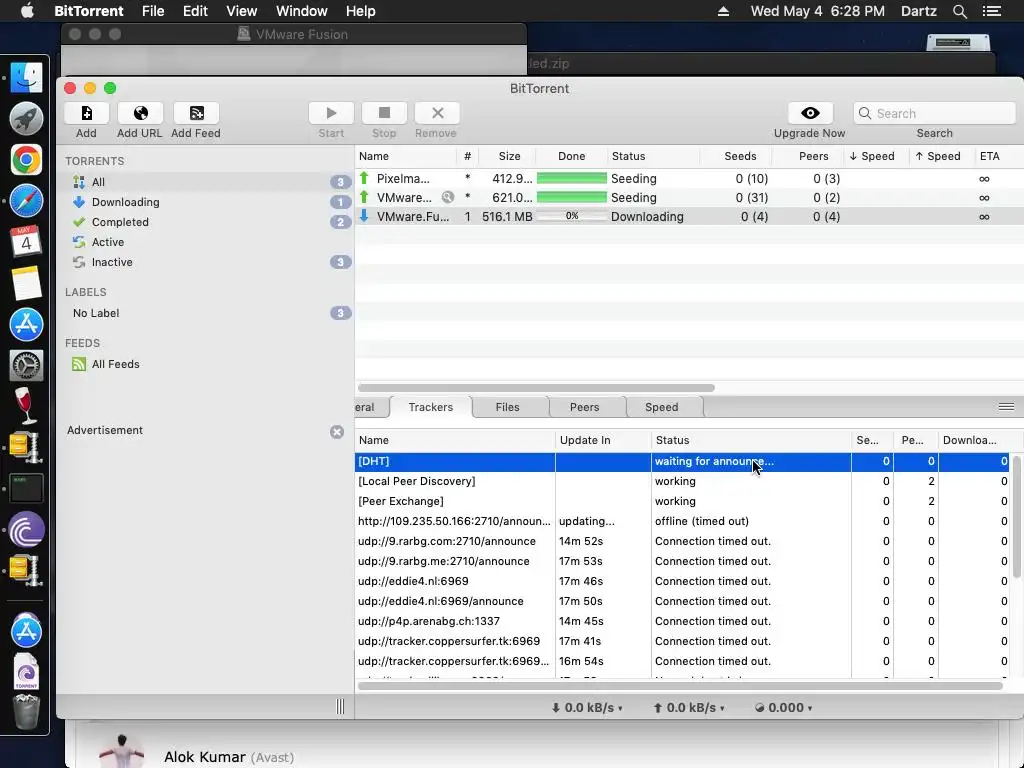This screenshot has height=768, width=1024.
Task: Open upload speed limit dropdown in status bar
Action: pyautogui.click(x=689, y=707)
